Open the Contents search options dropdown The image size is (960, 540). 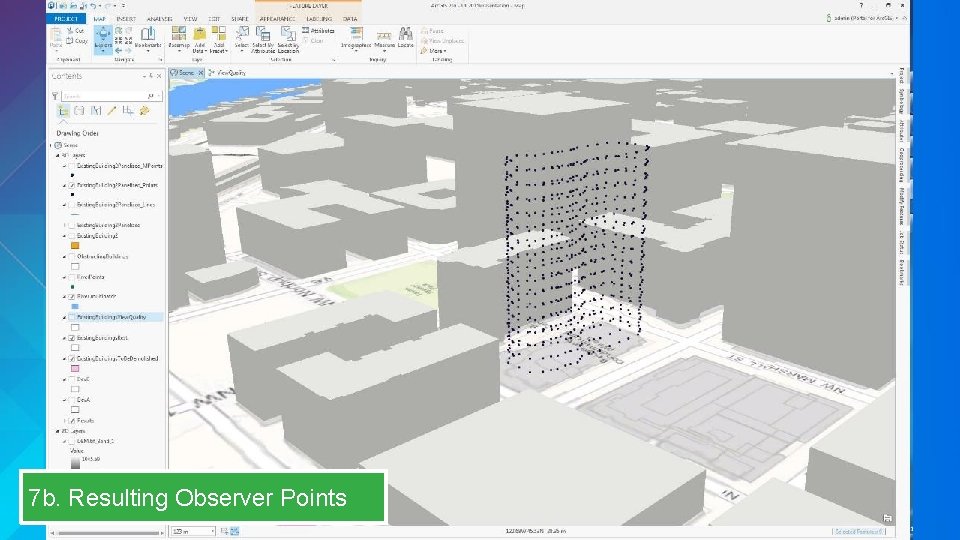pyautogui.click(x=159, y=96)
